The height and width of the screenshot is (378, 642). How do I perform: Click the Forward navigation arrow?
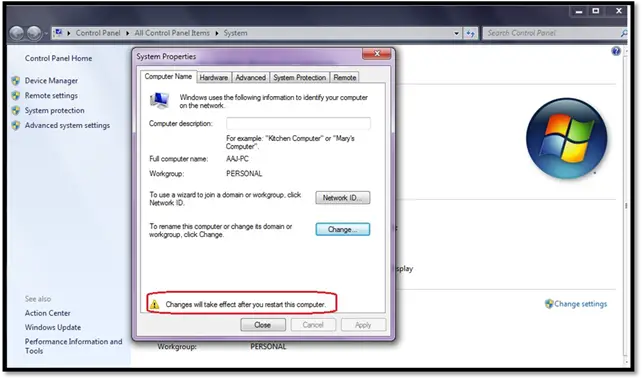pyautogui.click(x=34, y=33)
